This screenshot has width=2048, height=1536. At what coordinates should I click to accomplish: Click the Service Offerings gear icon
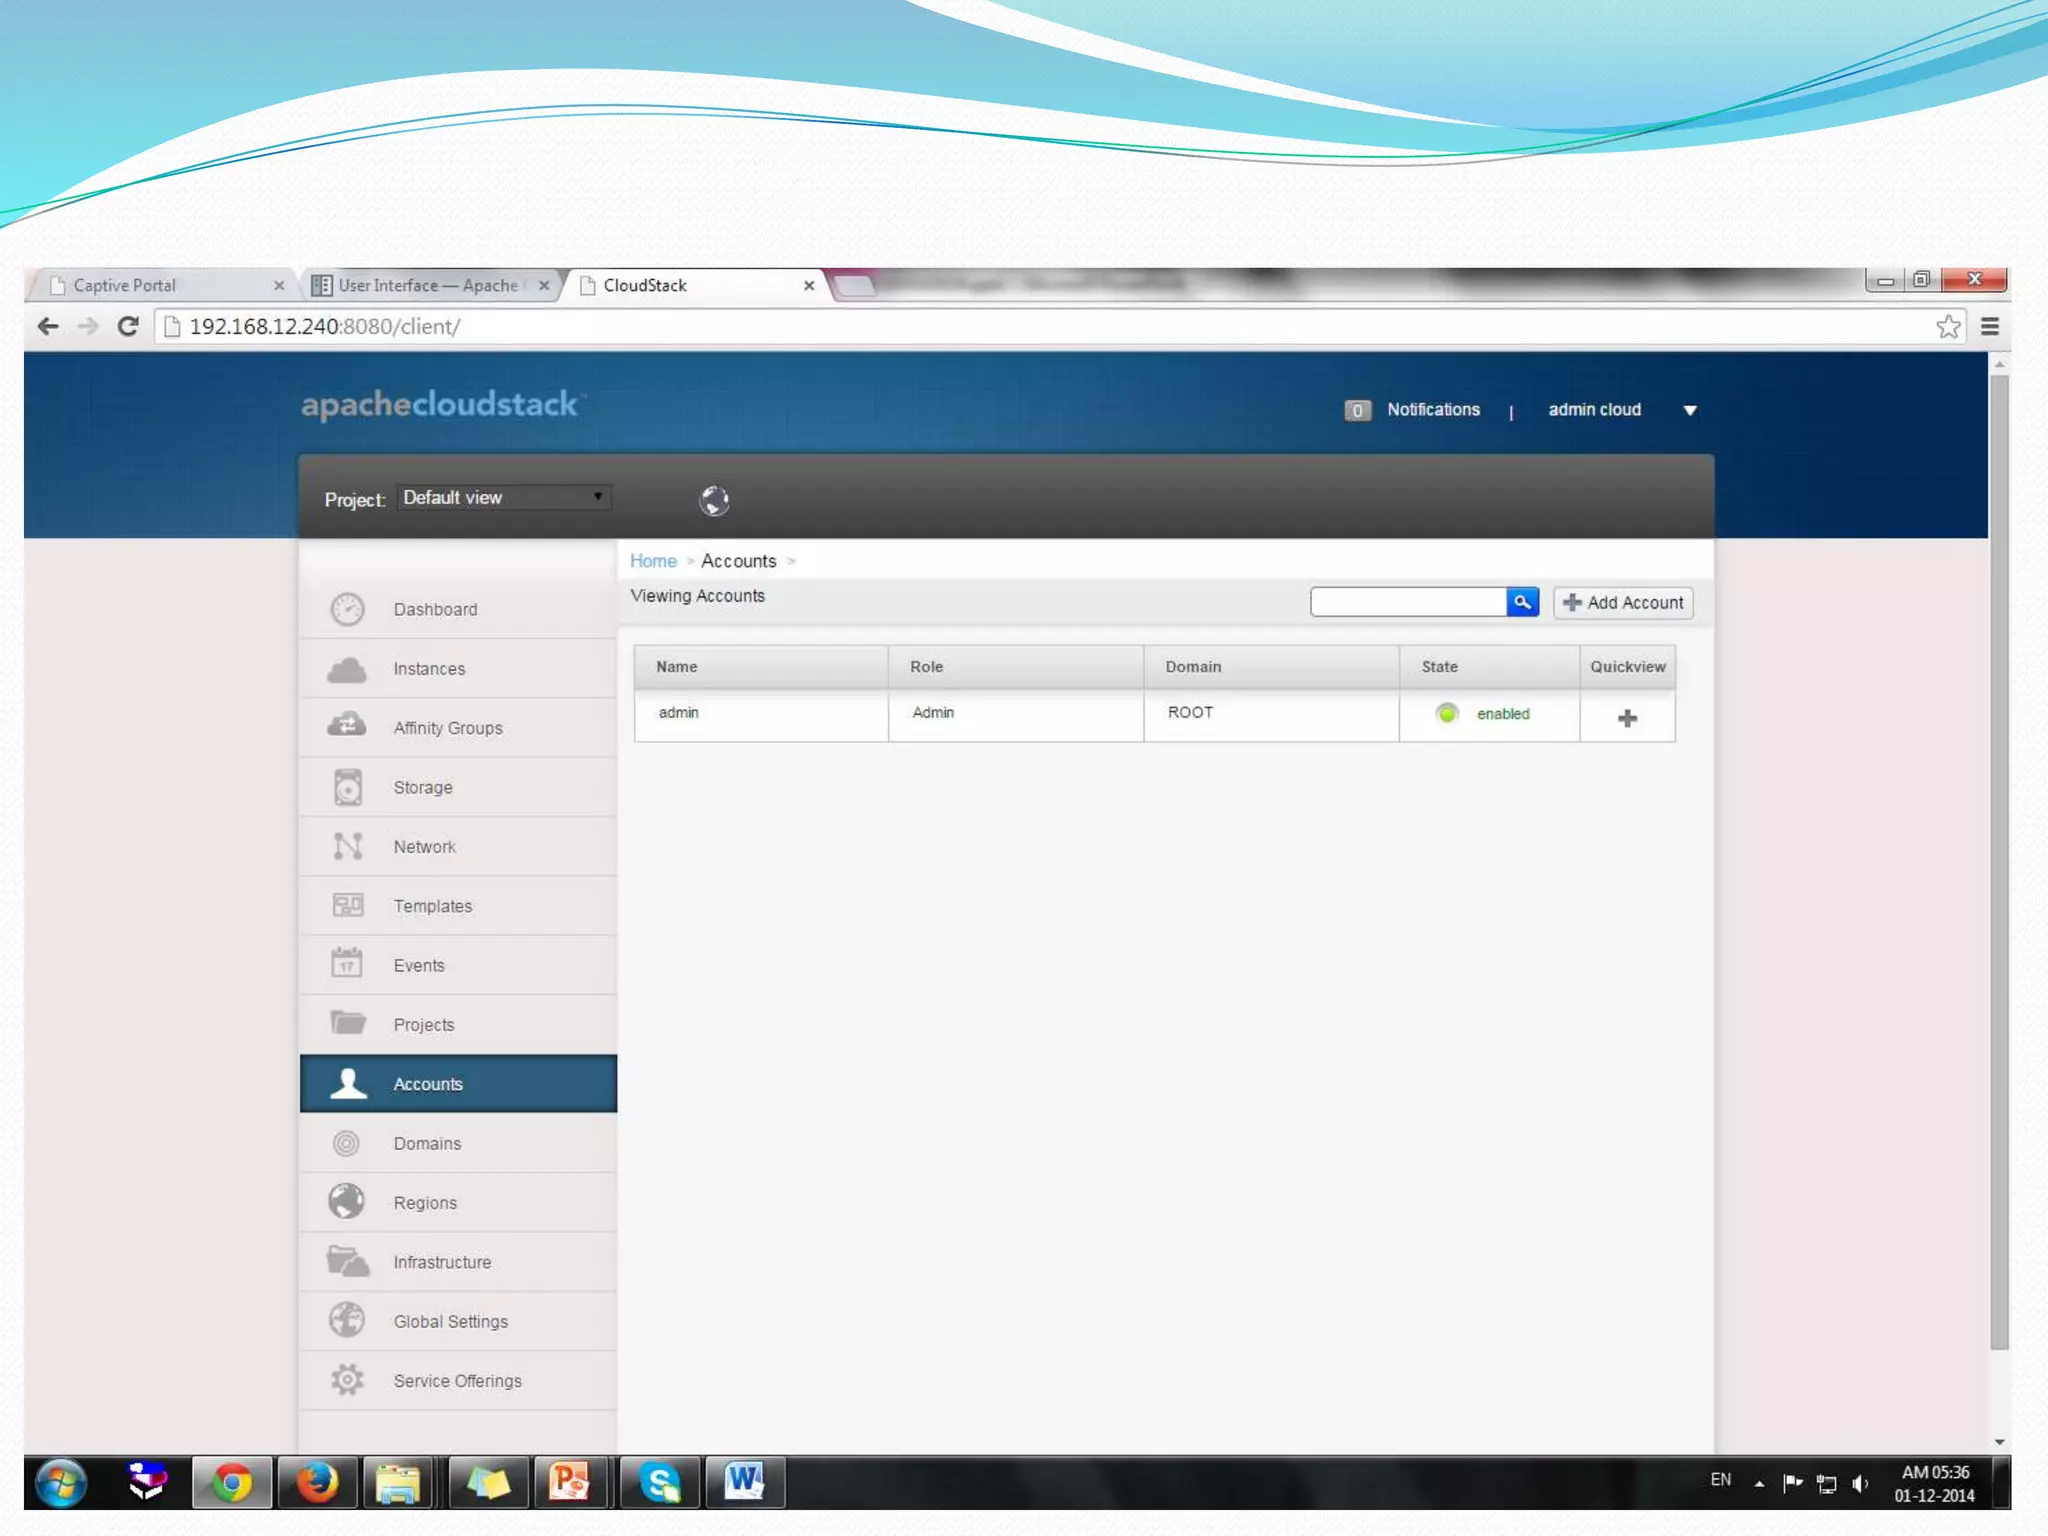[x=347, y=1380]
